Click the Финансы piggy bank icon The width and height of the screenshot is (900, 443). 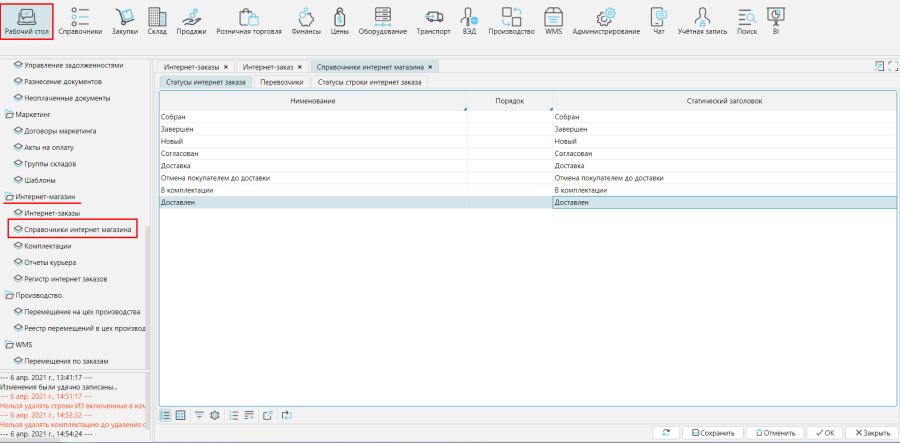click(307, 21)
